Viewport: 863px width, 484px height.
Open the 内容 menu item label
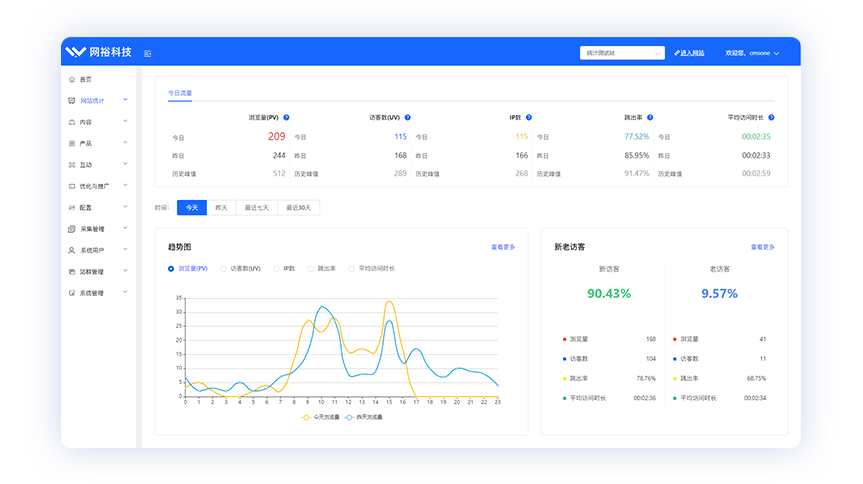pos(86,122)
